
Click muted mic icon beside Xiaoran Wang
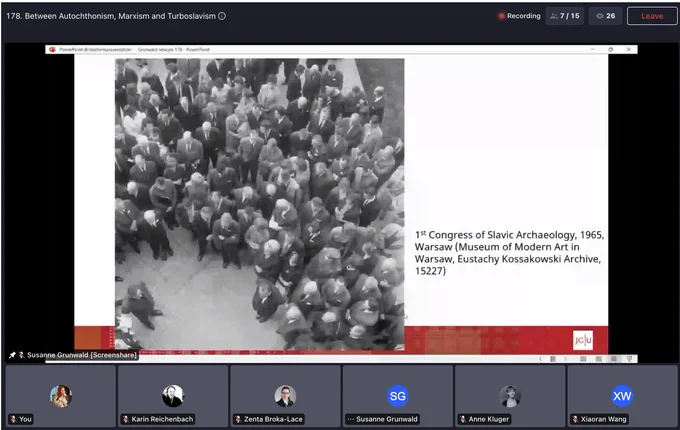pos(575,419)
